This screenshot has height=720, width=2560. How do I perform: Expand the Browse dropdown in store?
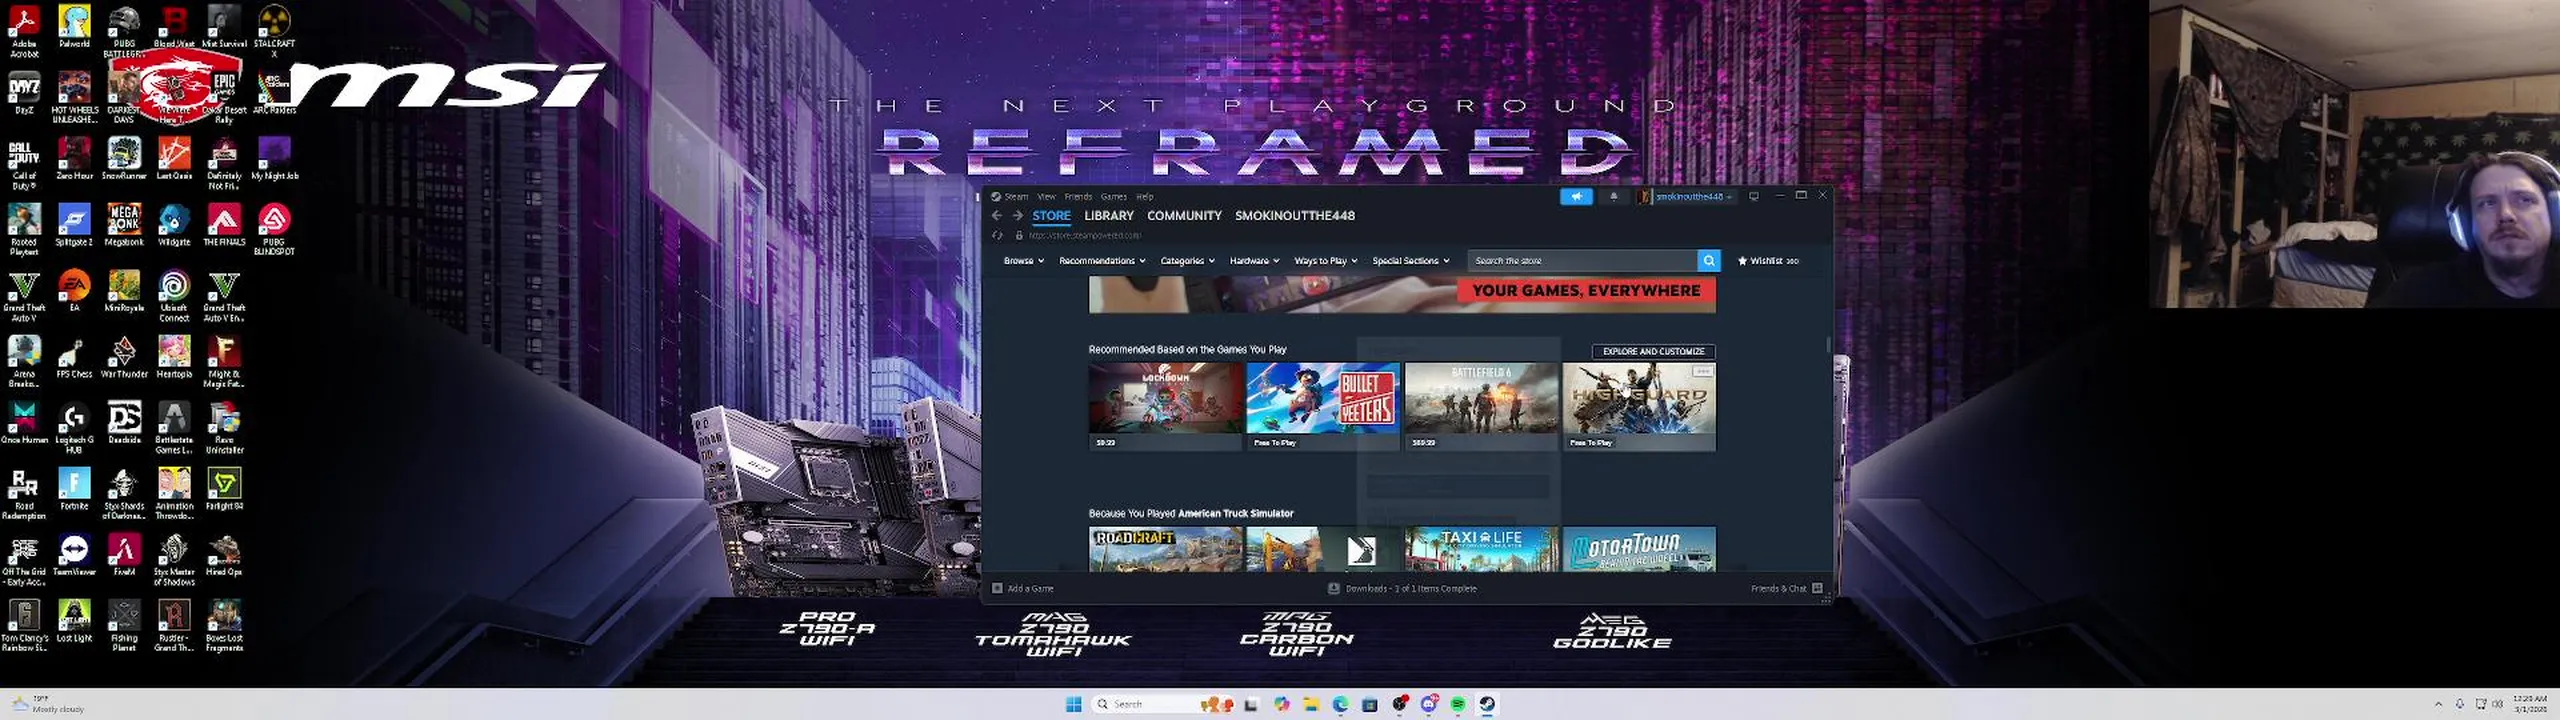1024,261
